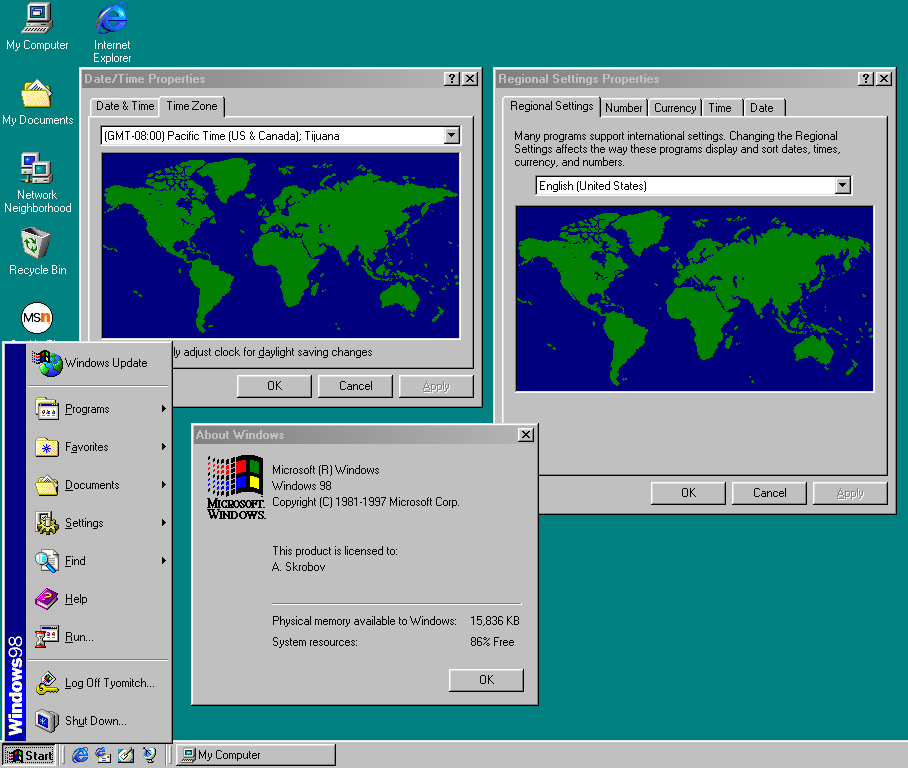Open the Settings Start menu item
This screenshot has height=768, width=908.
click(x=98, y=523)
